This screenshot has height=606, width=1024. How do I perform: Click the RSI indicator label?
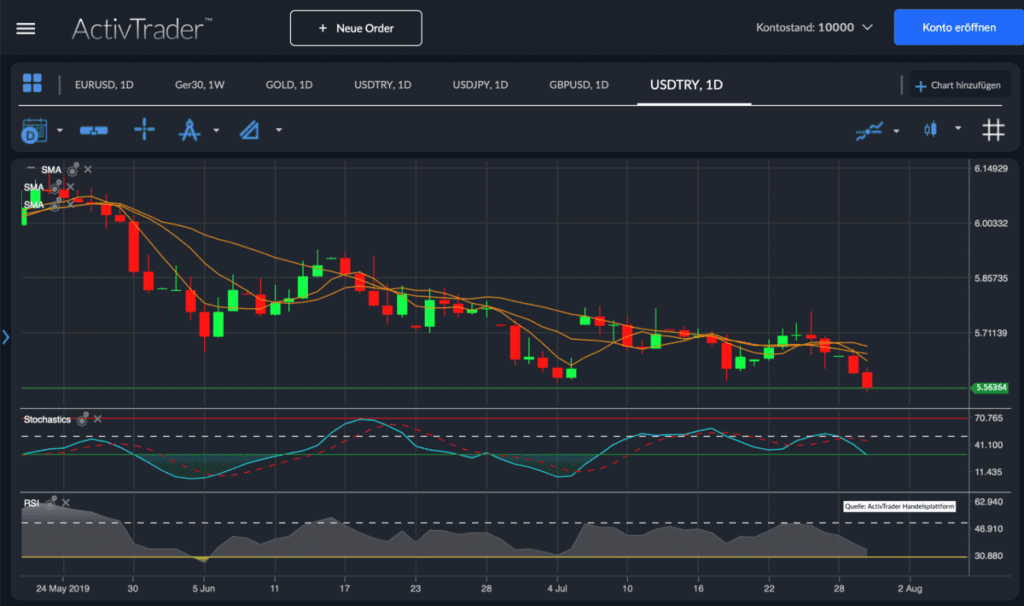click(31, 503)
